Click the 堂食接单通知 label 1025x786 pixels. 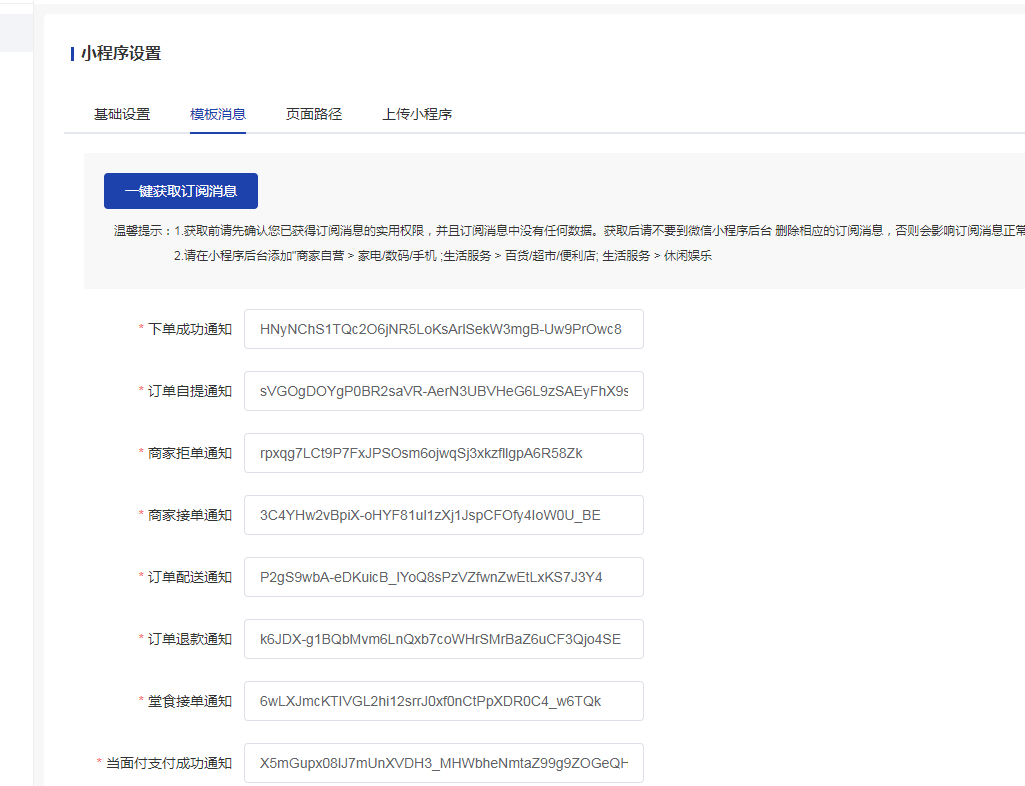click(x=190, y=701)
